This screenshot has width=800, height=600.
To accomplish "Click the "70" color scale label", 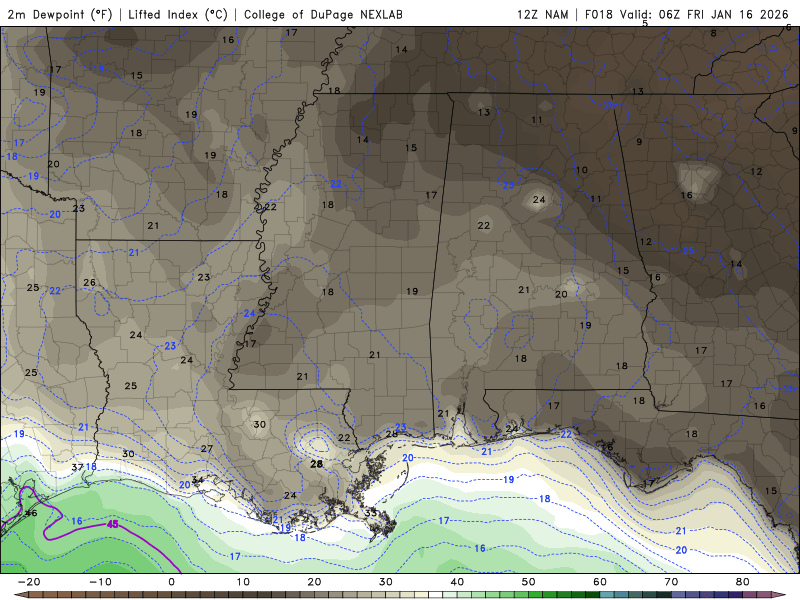I will pyautogui.click(x=671, y=582).
